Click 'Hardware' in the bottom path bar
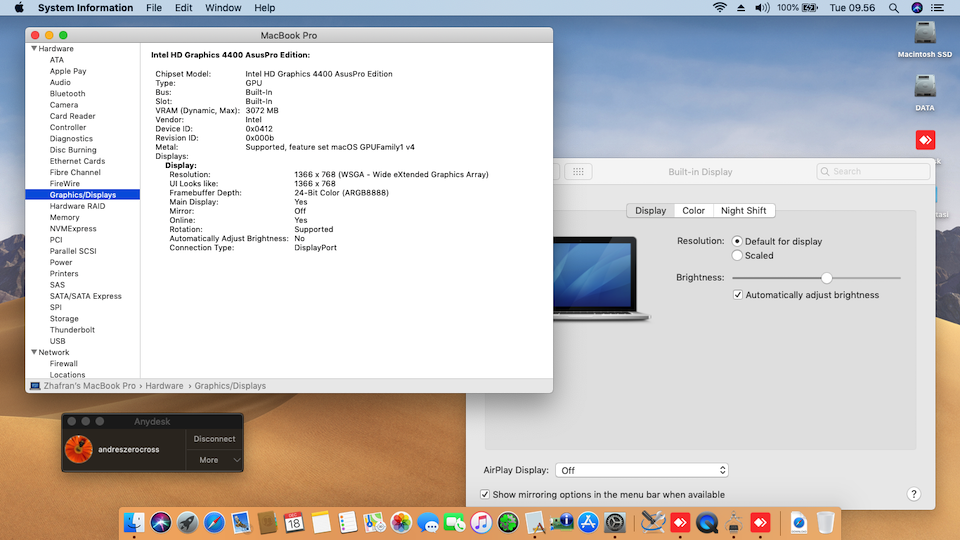 pyautogui.click(x=164, y=386)
